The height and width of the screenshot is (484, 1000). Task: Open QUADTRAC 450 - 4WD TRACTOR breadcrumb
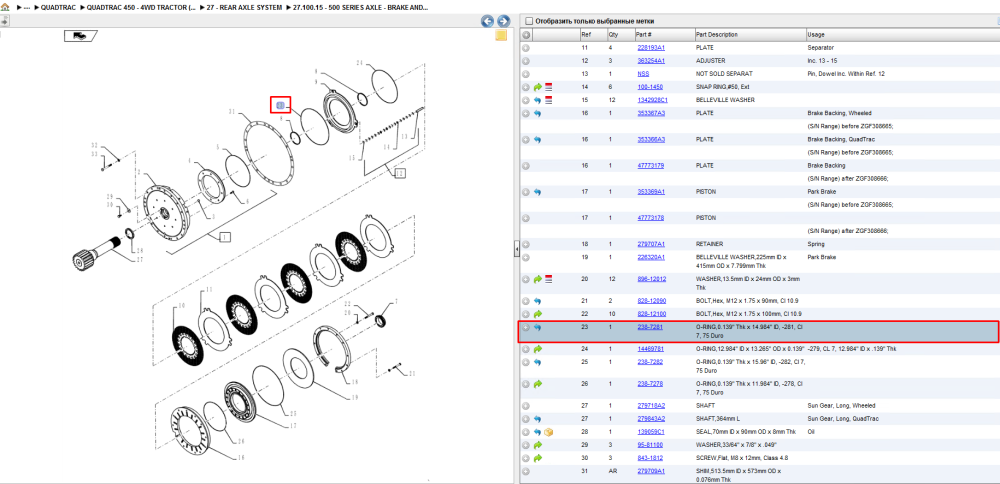141,7
